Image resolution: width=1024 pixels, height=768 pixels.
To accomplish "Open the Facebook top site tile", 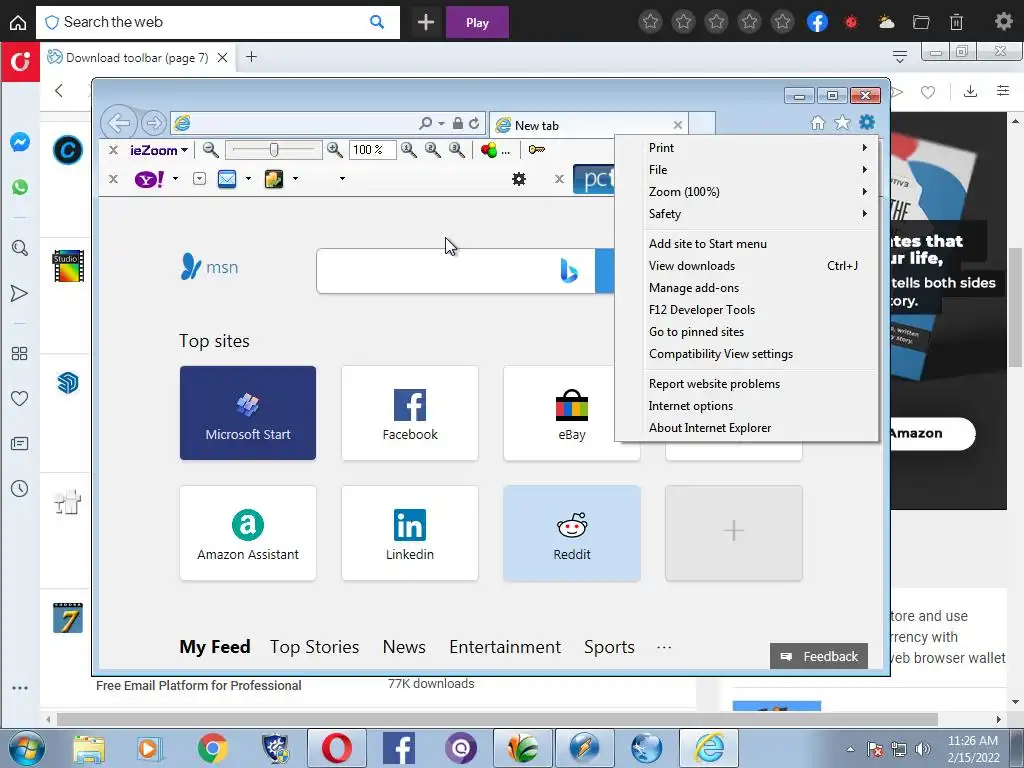I will click(409, 413).
